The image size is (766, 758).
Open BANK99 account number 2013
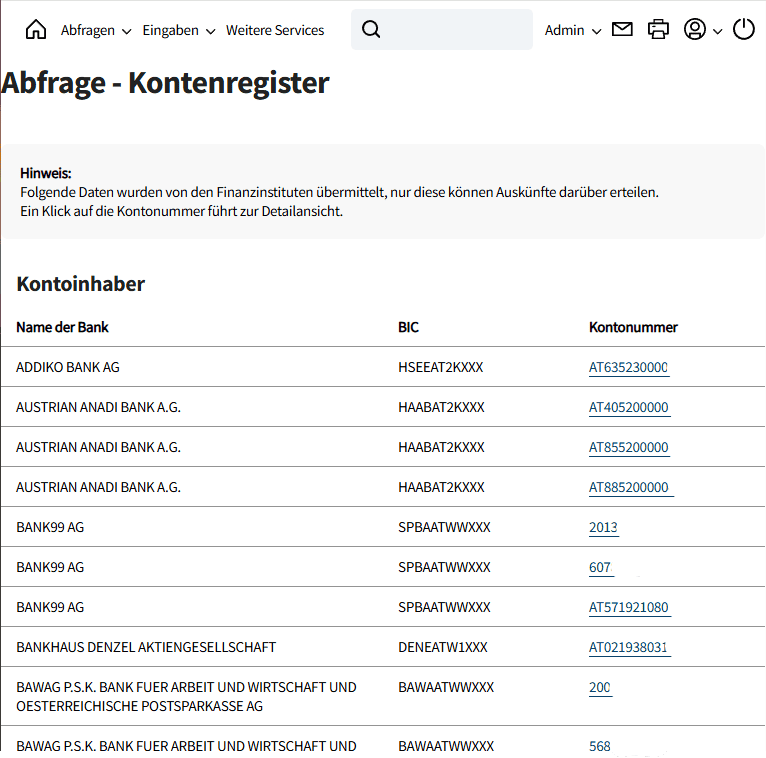[x=603, y=527]
